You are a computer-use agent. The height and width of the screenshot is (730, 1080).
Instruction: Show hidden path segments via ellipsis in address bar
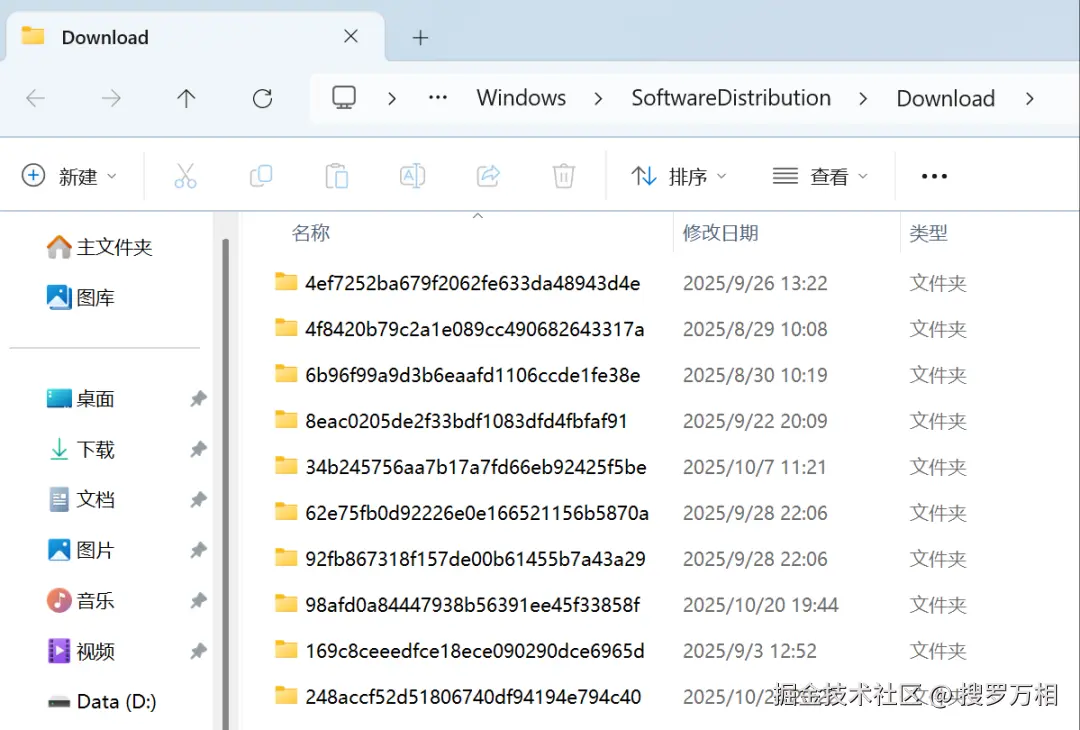click(x=437, y=98)
